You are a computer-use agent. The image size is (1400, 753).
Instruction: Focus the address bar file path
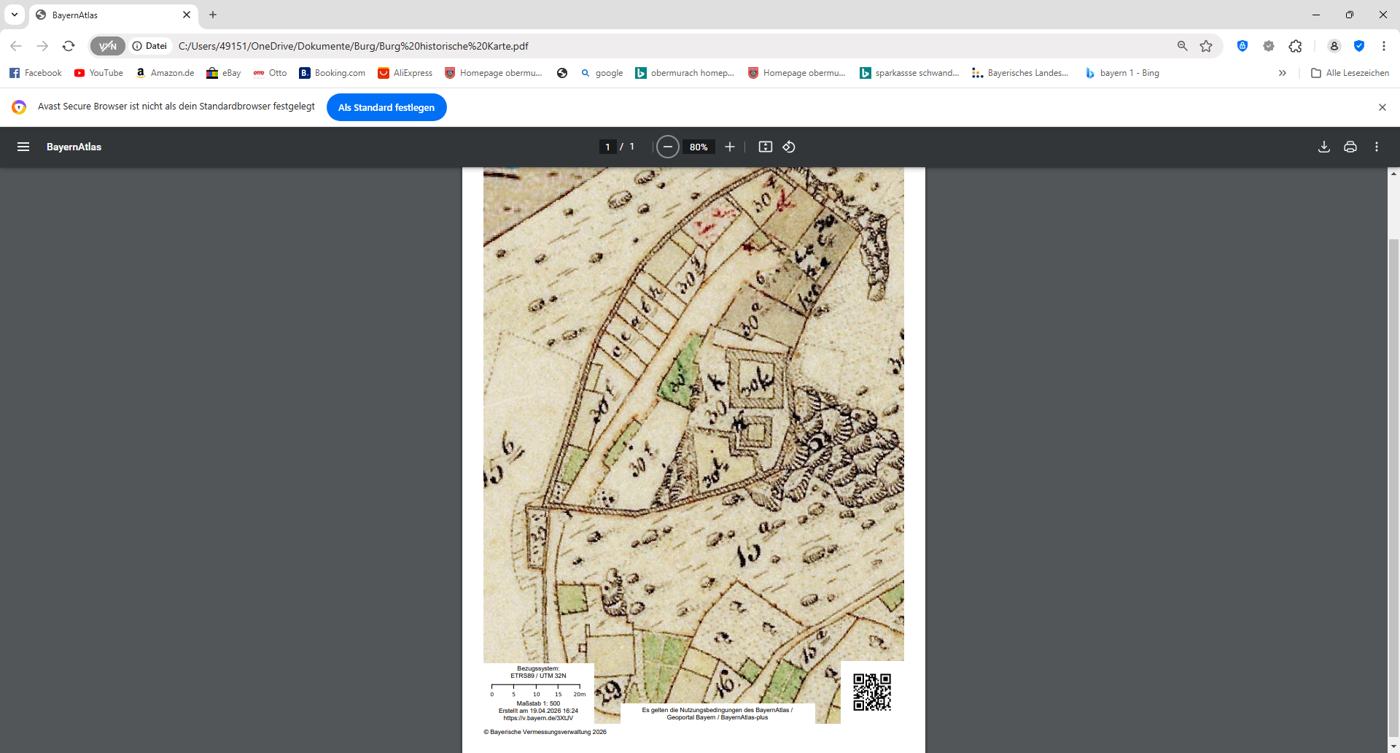coord(353,46)
